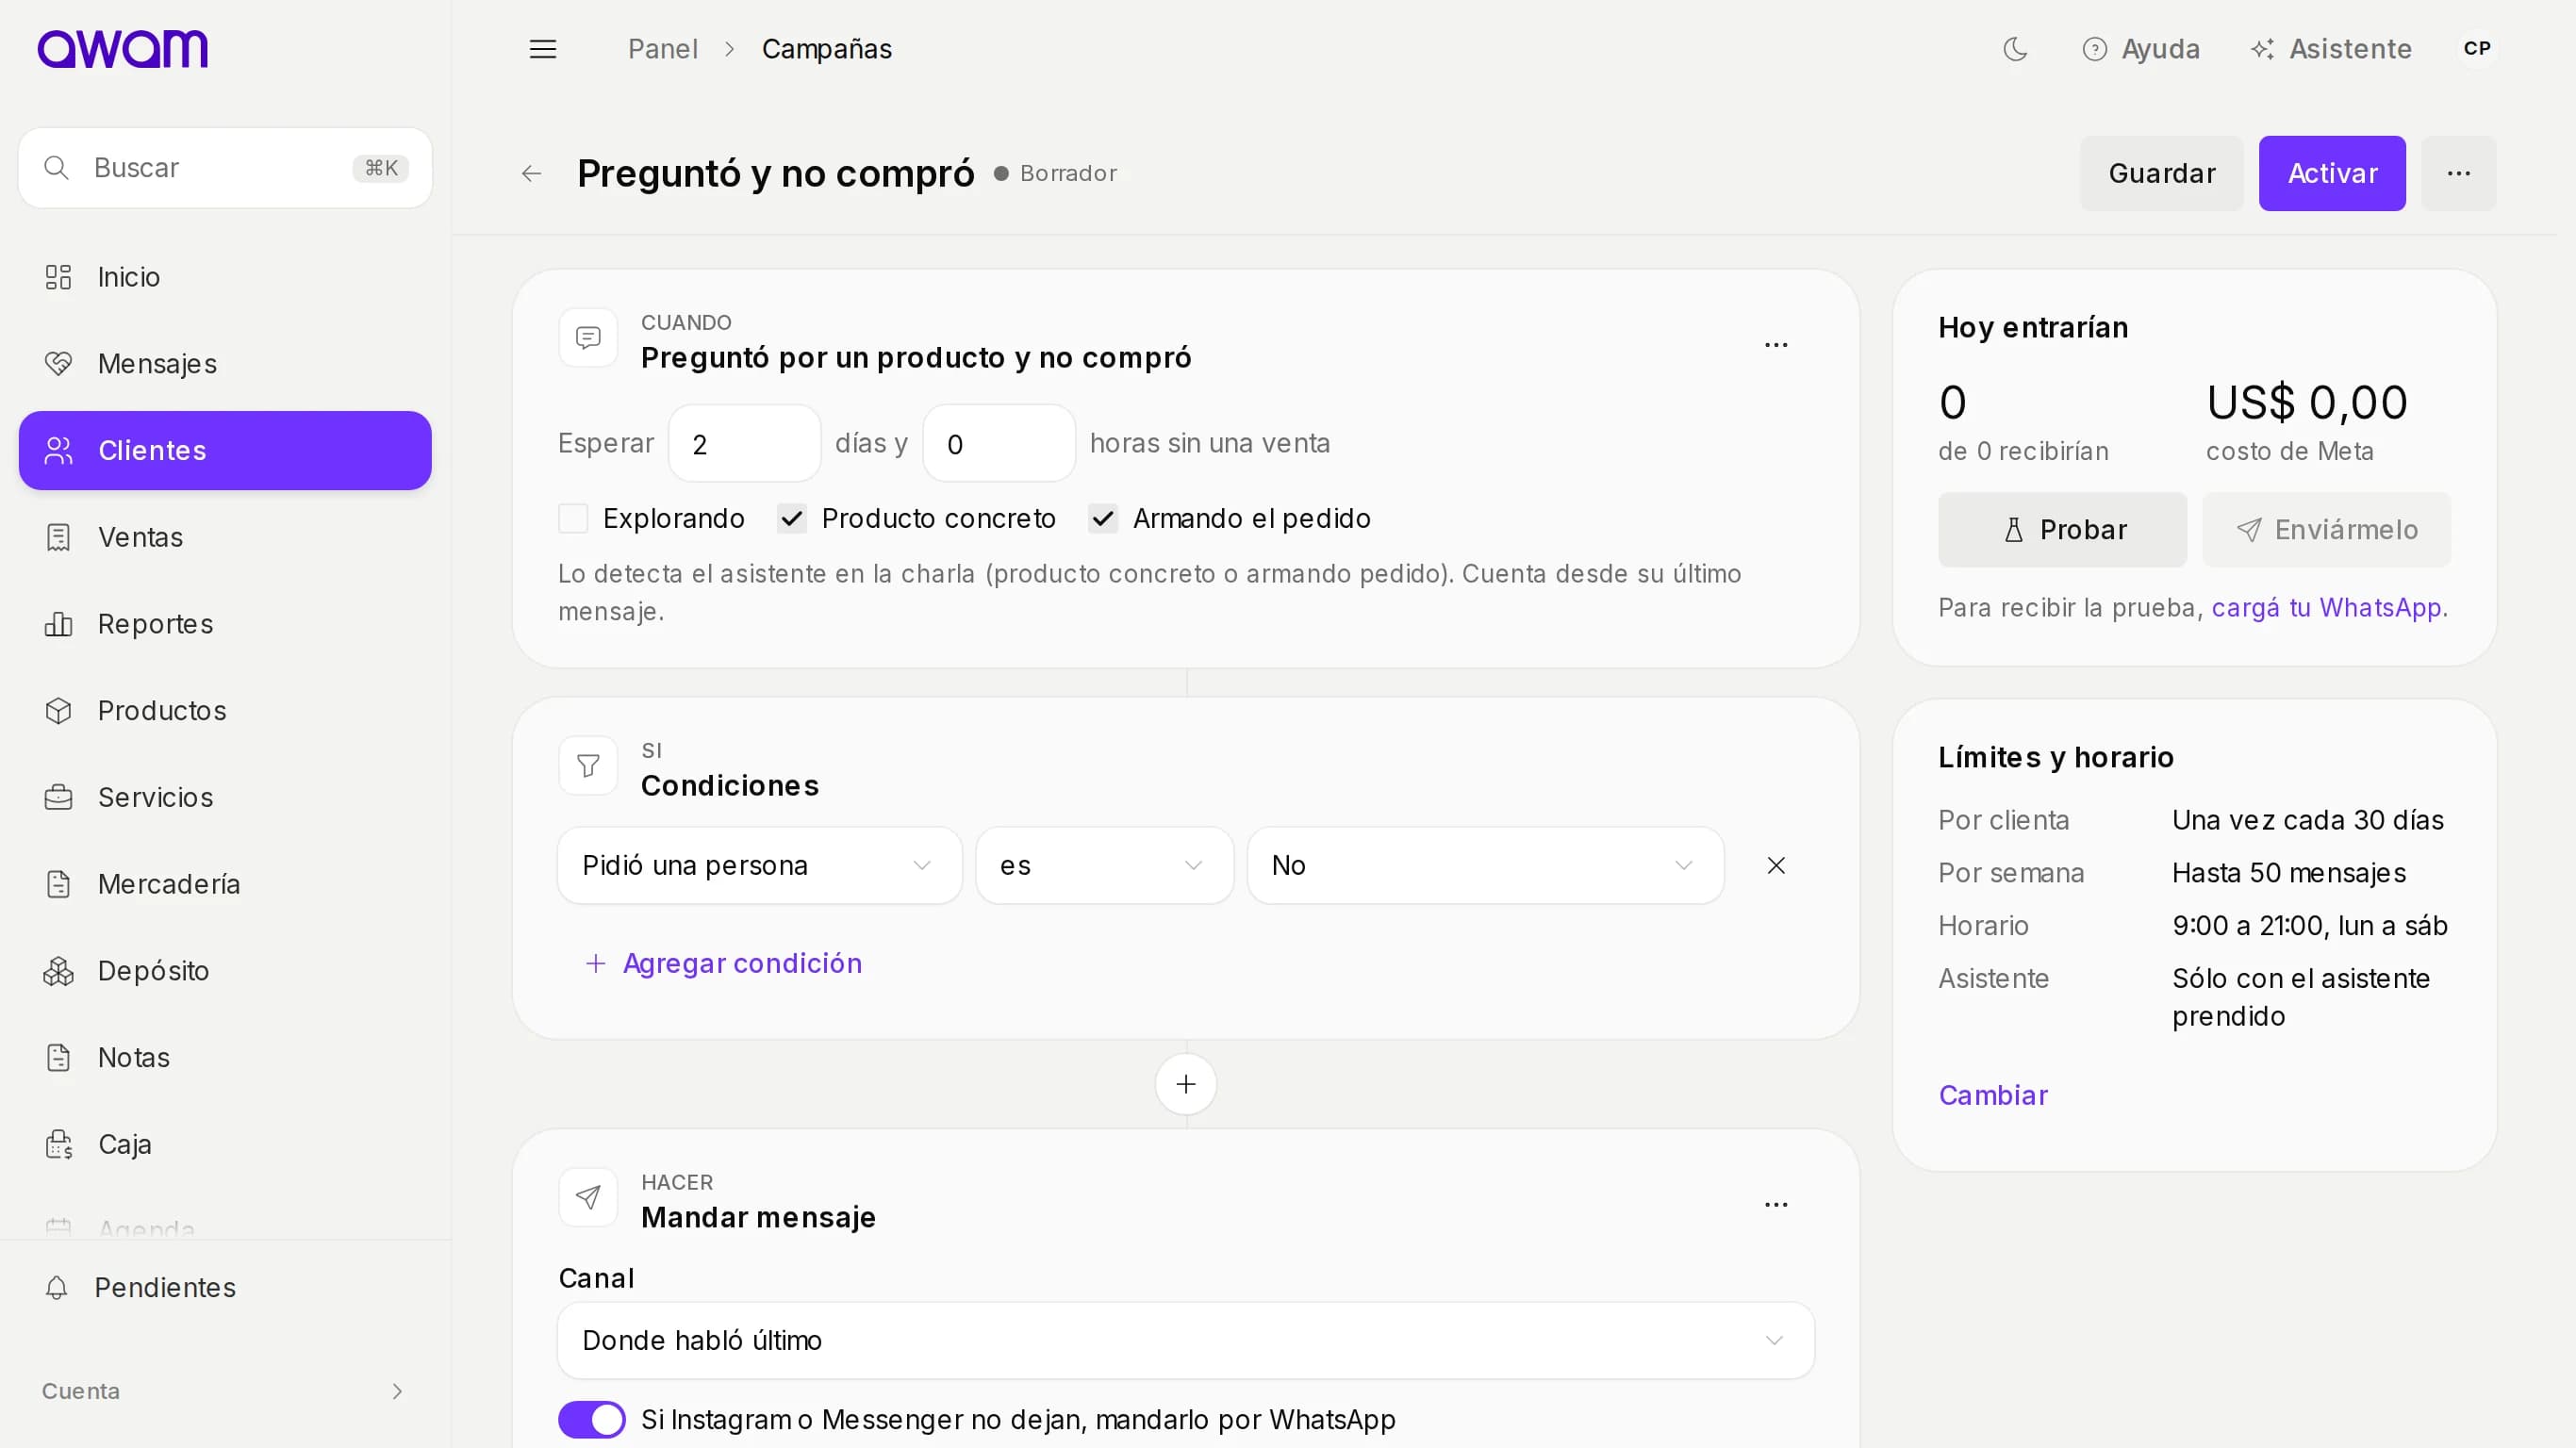Toggle the WhatsApp fallback switch off
Screen dimensions: 2576x1448
[x=592, y=1420]
